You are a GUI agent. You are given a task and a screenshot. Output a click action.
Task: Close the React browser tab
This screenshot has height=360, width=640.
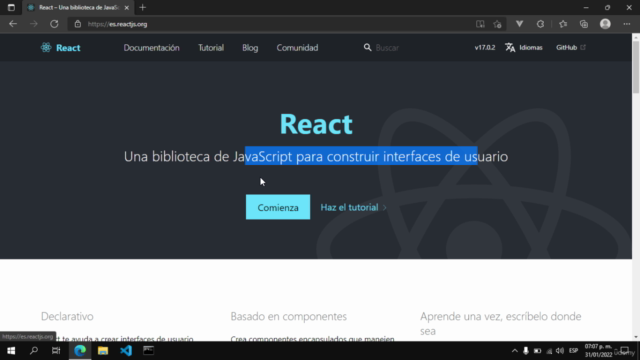pos(127,7)
